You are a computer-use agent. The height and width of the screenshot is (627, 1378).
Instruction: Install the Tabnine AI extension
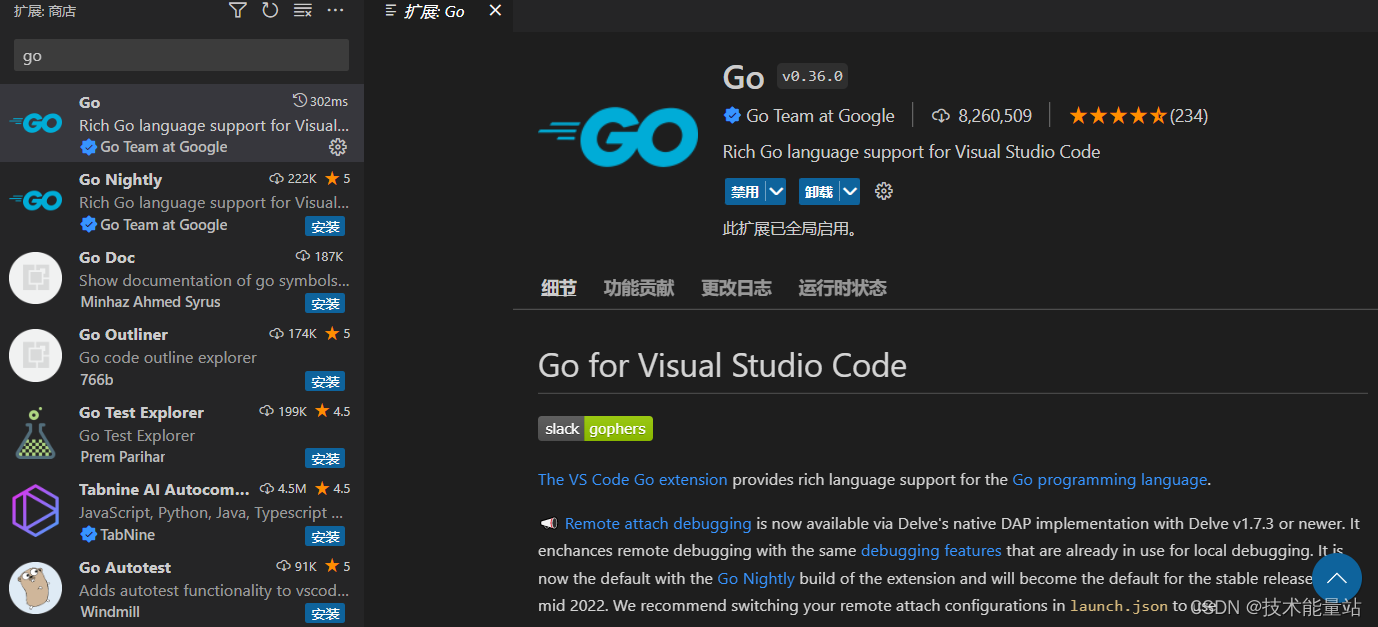pyautogui.click(x=325, y=536)
